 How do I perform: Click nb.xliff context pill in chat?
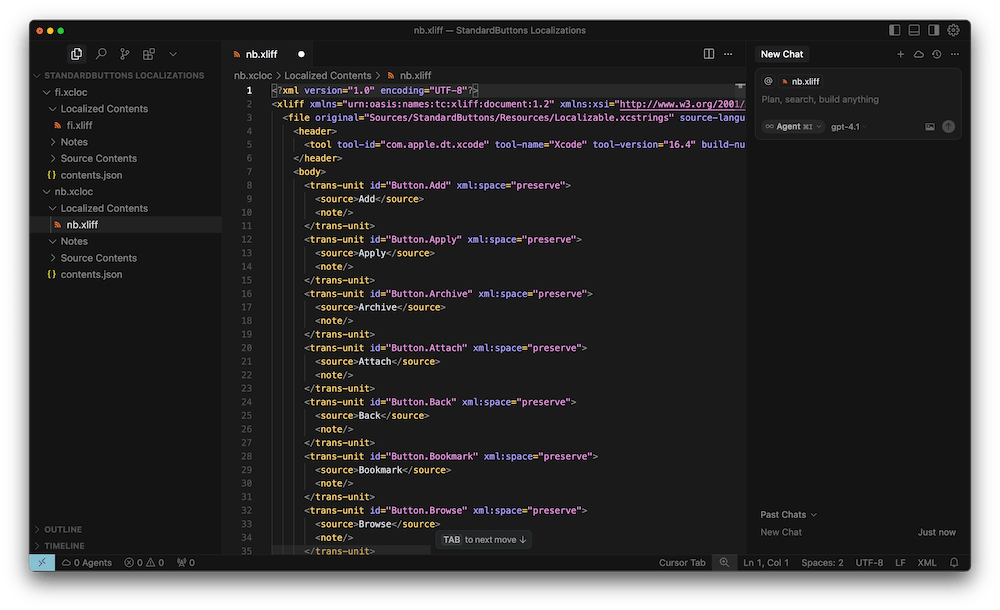coord(801,81)
